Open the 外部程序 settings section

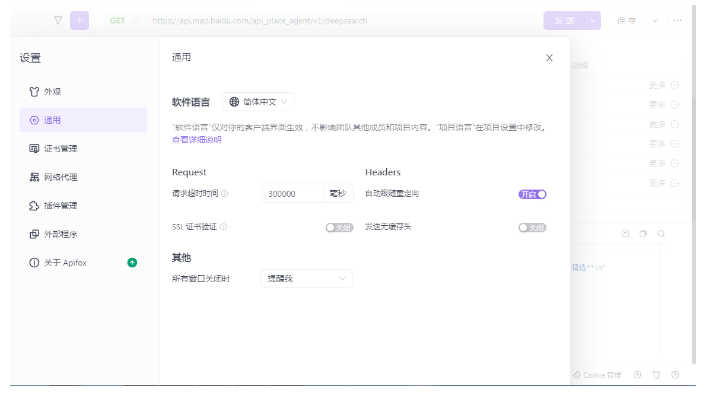pos(83,234)
